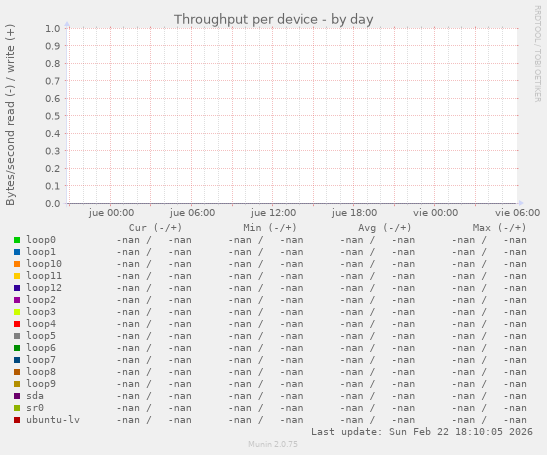Select the loop5 legend label
Image resolution: width=547 pixels, height=455 pixels.
click(x=41, y=336)
